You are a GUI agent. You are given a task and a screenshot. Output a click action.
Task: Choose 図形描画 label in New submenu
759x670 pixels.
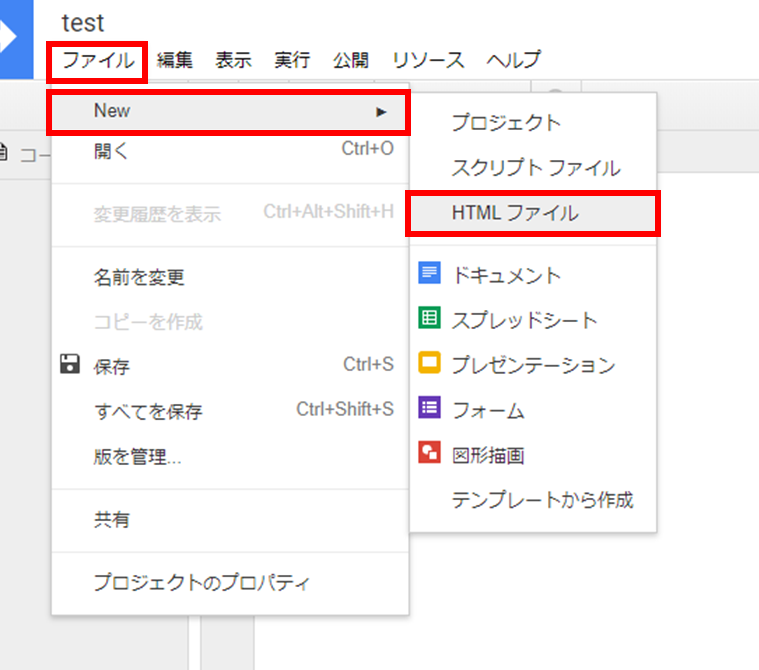click(x=488, y=455)
